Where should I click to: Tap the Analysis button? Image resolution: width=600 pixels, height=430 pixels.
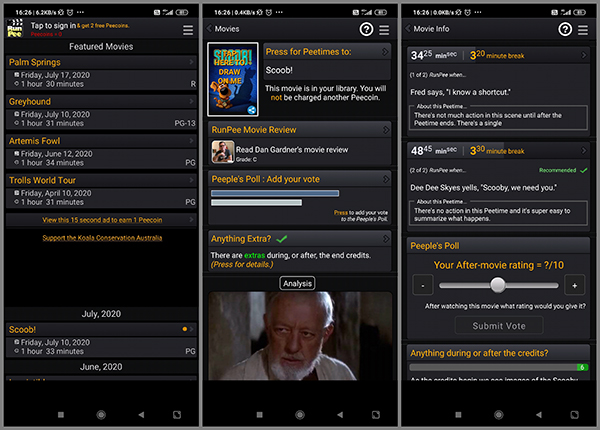[297, 283]
